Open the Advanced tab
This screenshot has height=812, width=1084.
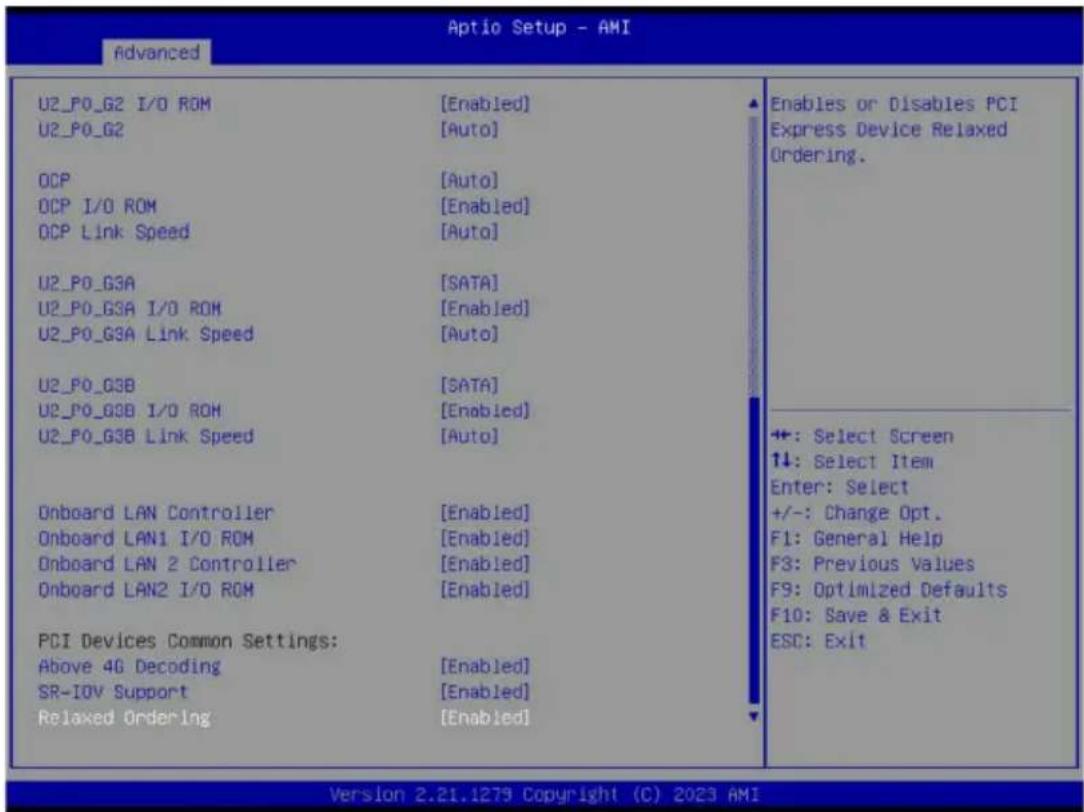pos(156,53)
